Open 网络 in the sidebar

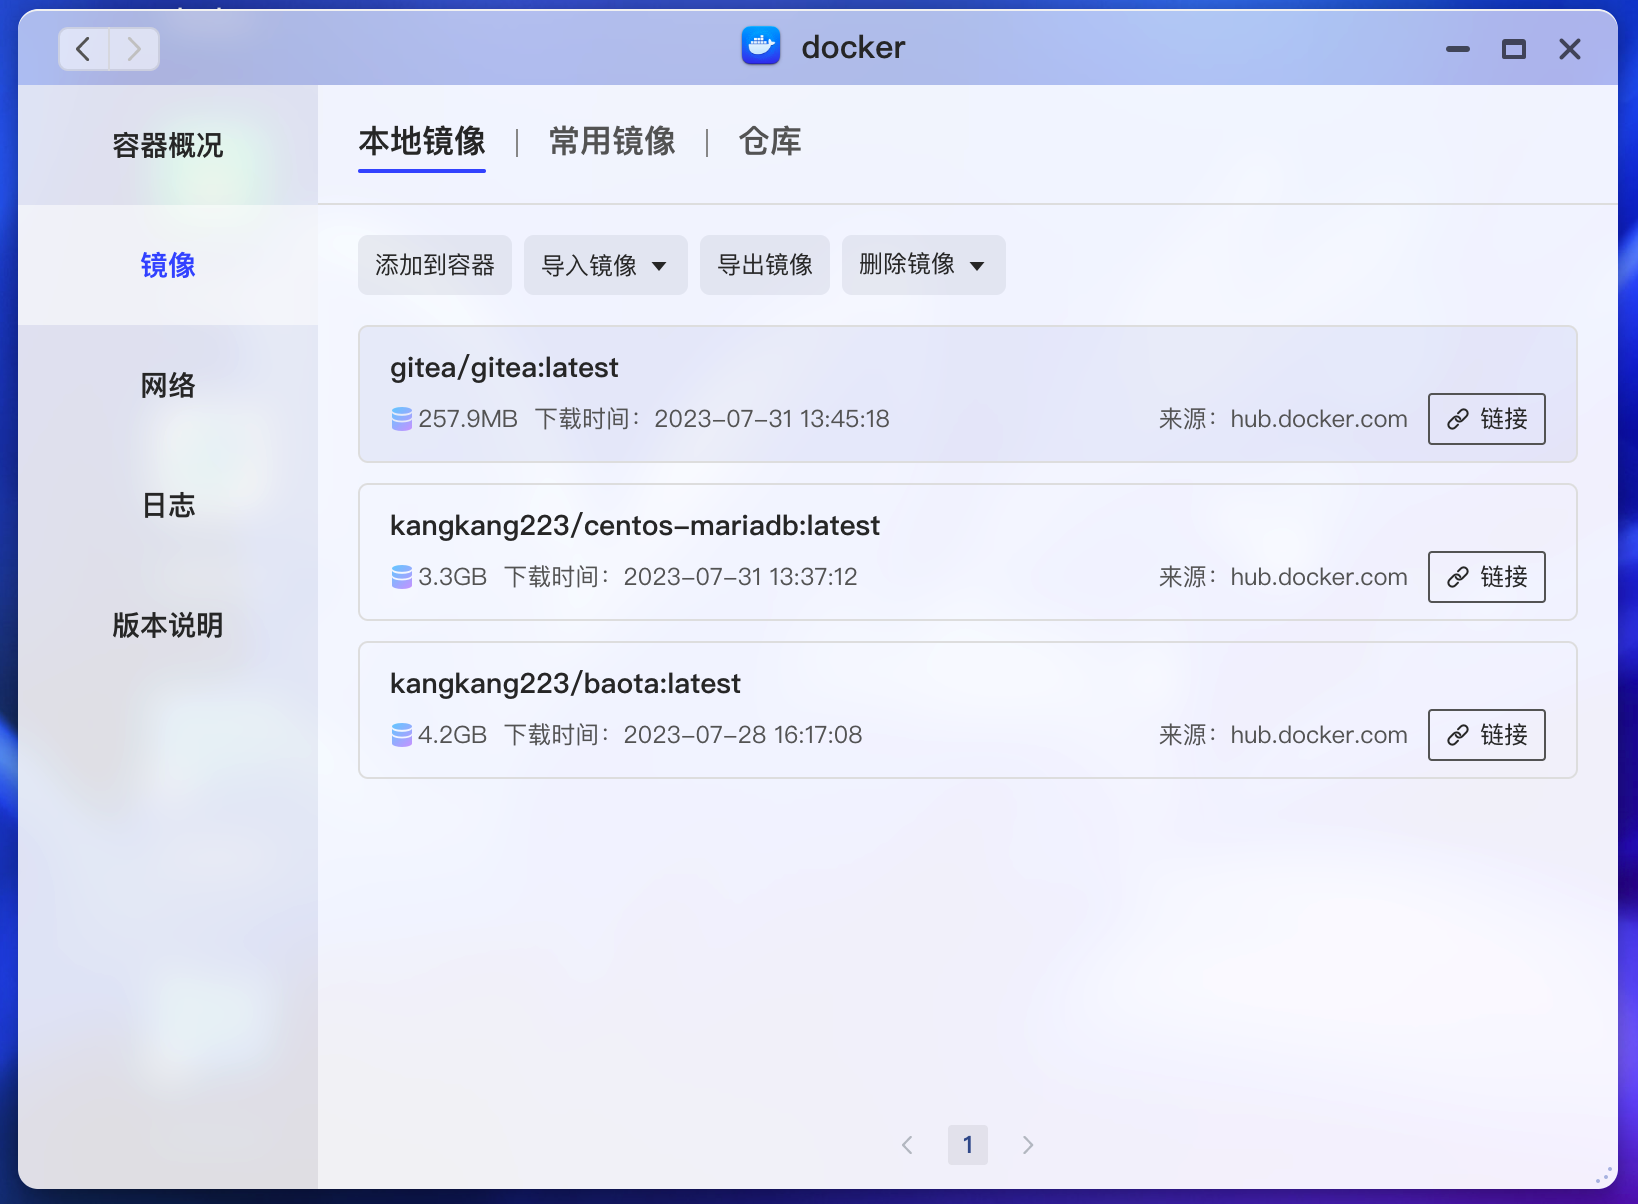(168, 385)
